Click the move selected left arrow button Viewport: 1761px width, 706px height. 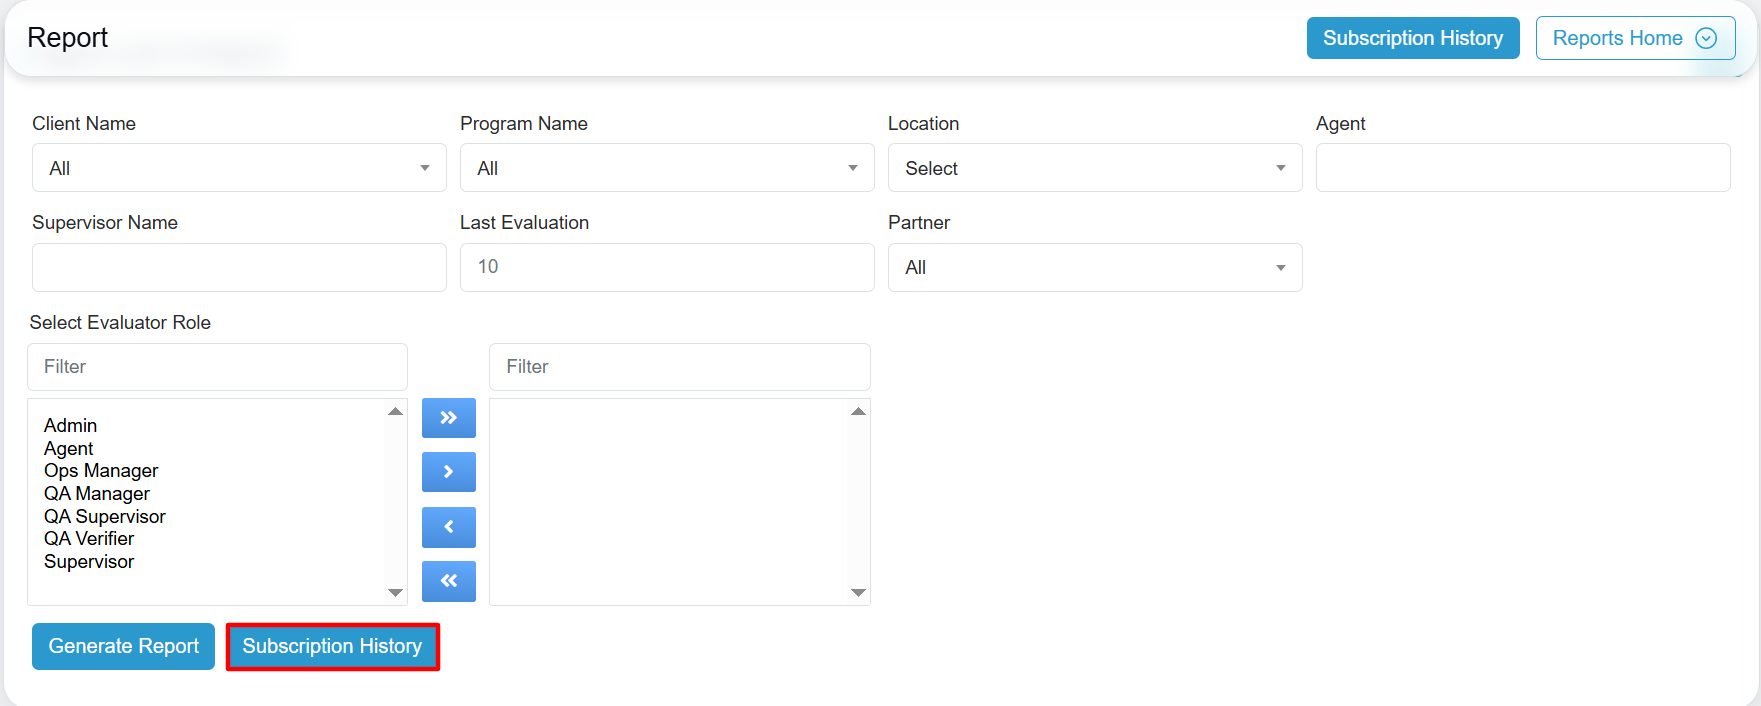448,527
